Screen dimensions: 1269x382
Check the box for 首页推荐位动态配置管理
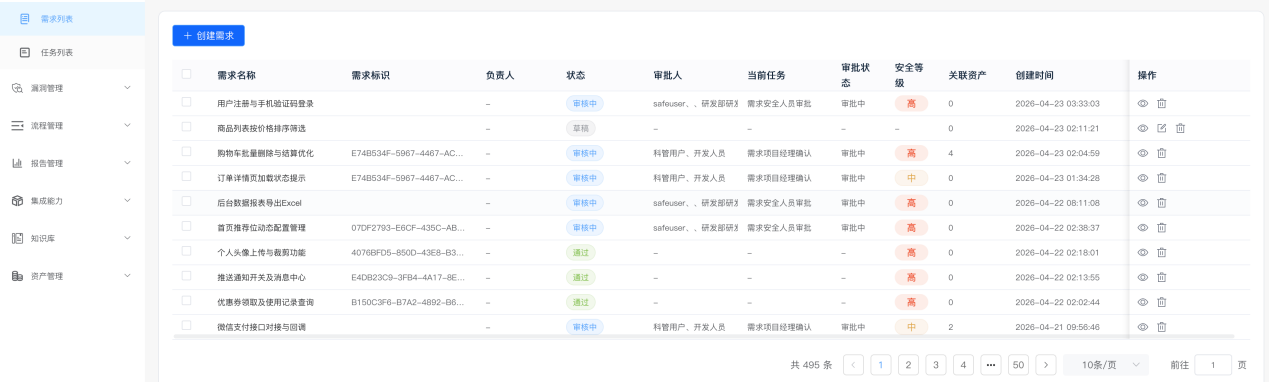pyautogui.click(x=186, y=226)
